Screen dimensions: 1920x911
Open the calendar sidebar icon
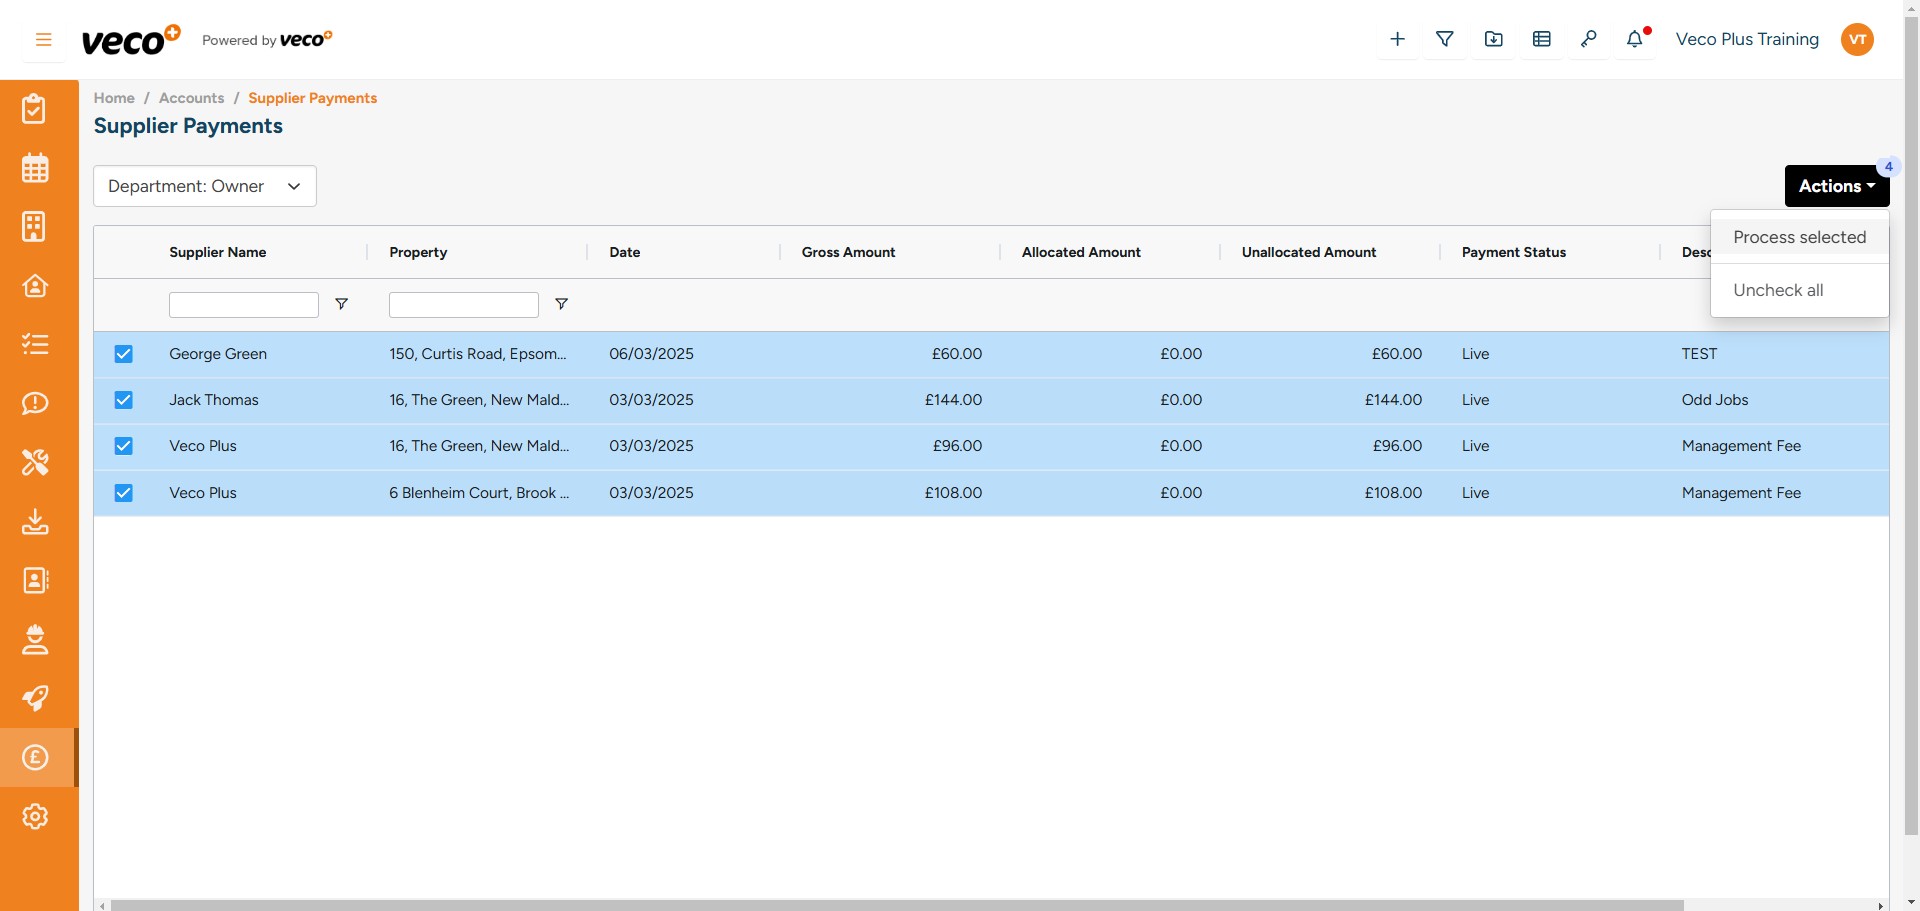point(35,168)
